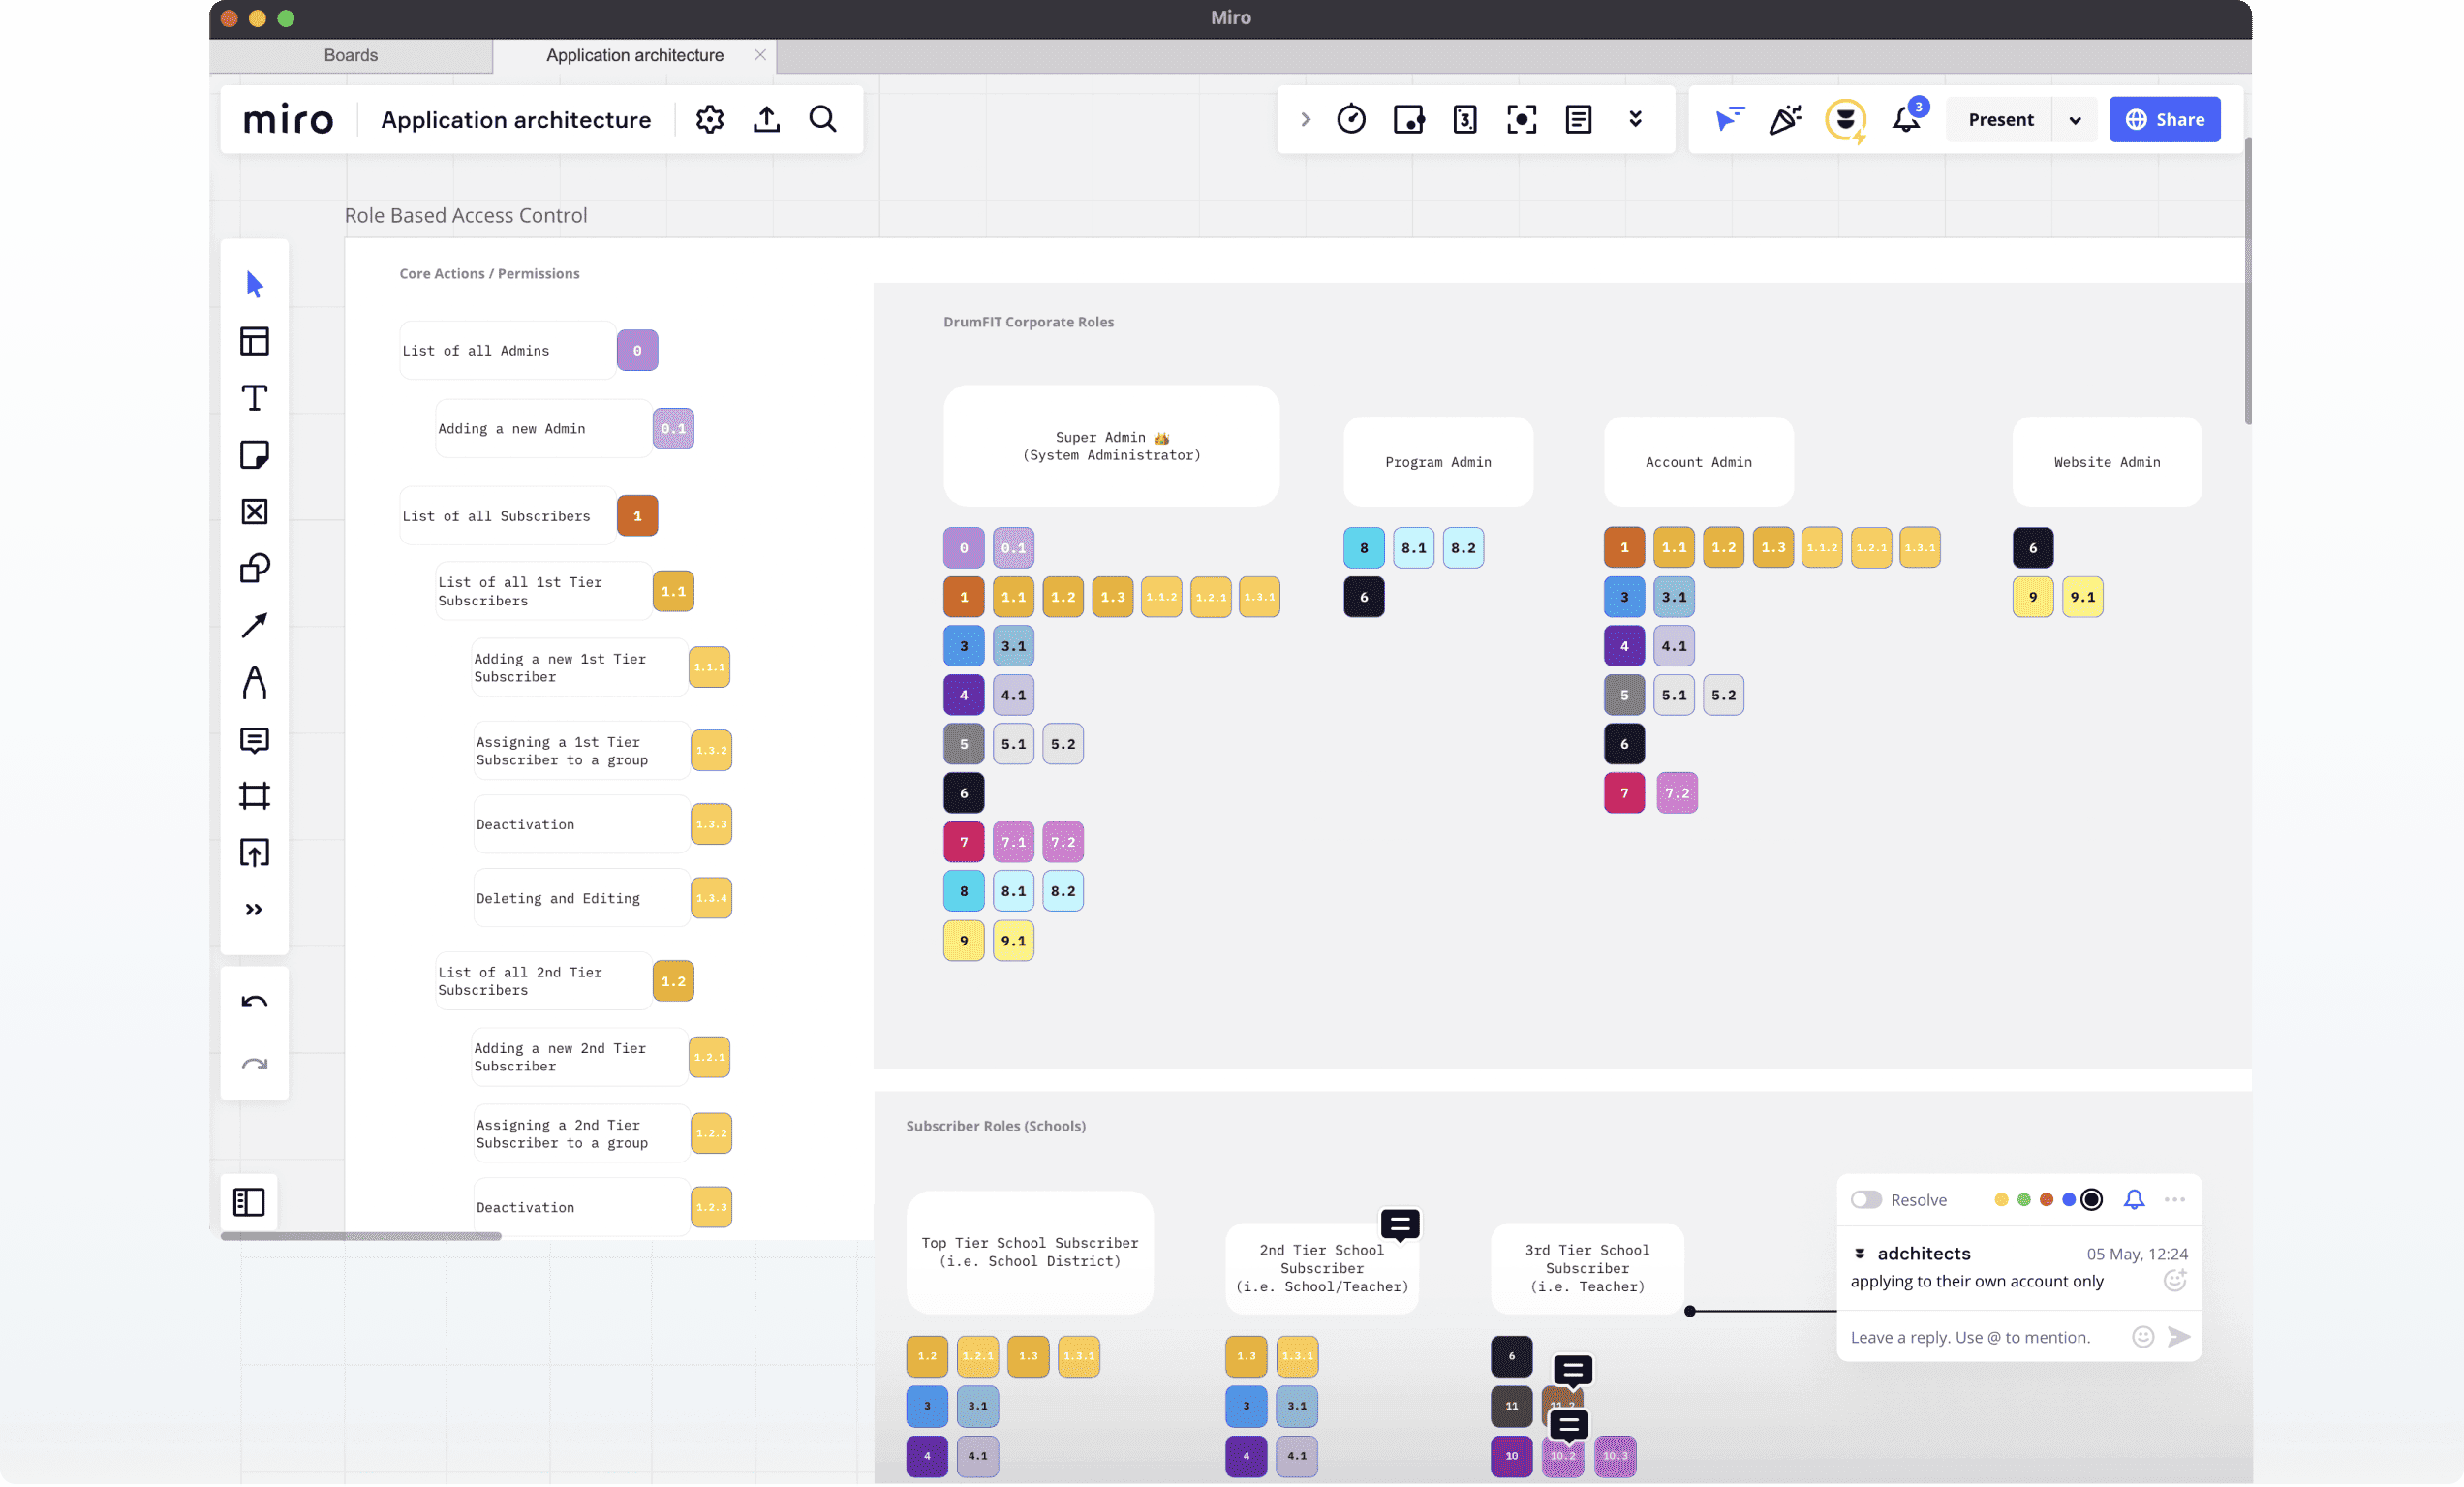Select the Sticky note tool
Screen dimensions: 2464x1487
coord(254,455)
